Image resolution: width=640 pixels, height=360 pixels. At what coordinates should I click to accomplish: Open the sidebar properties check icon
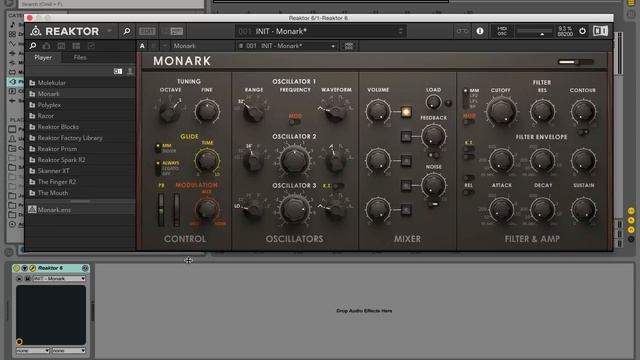(91, 46)
